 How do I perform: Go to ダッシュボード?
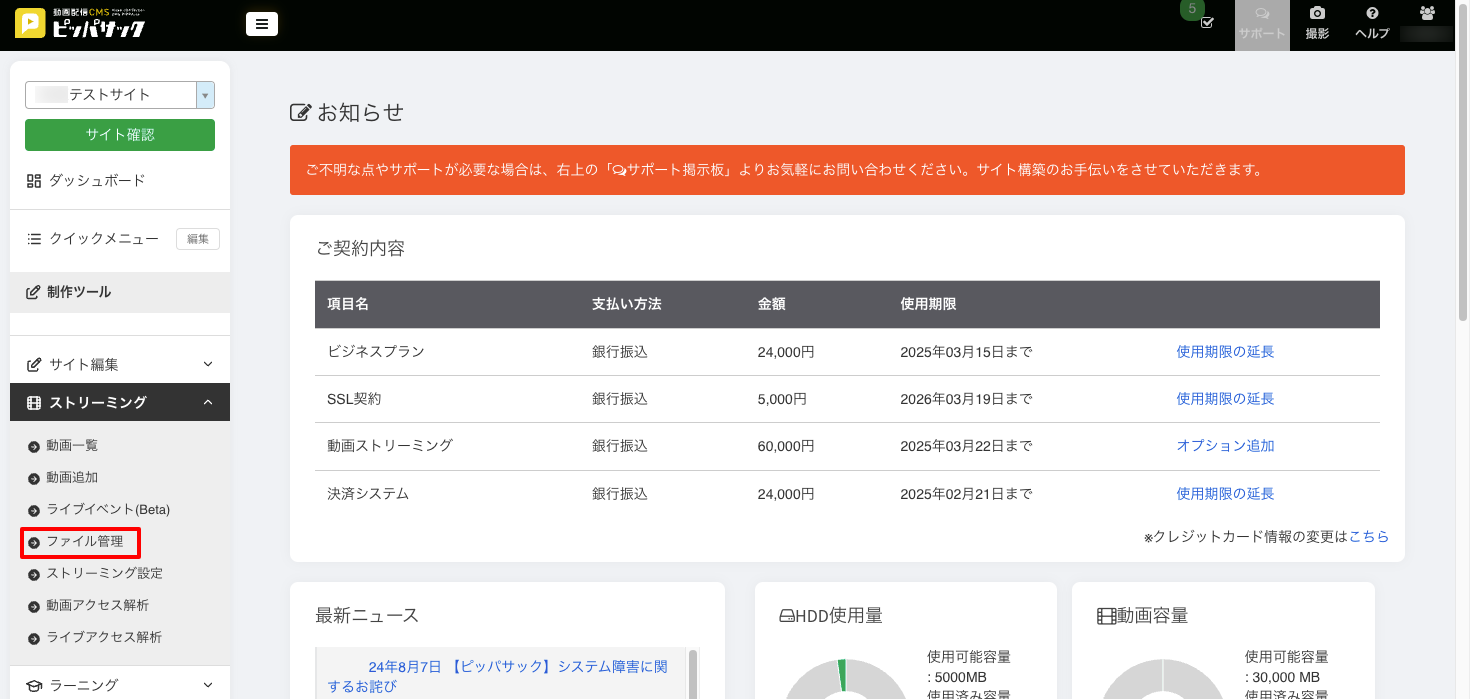[87, 181]
